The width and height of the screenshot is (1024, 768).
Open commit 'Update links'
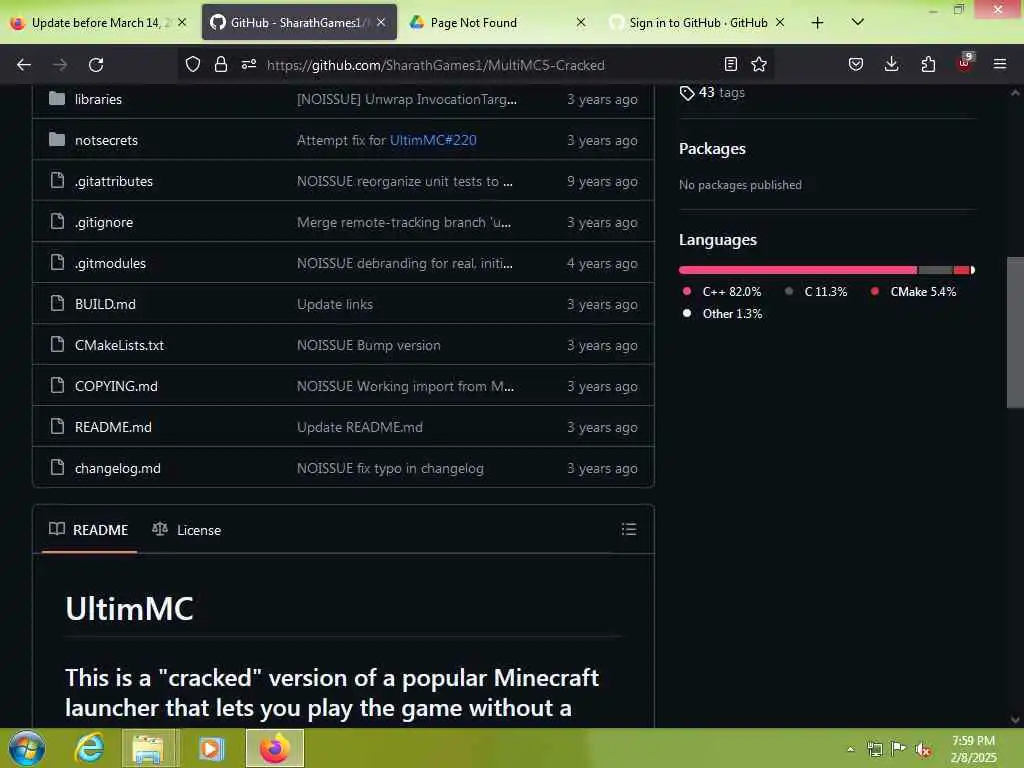coord(334,304)
